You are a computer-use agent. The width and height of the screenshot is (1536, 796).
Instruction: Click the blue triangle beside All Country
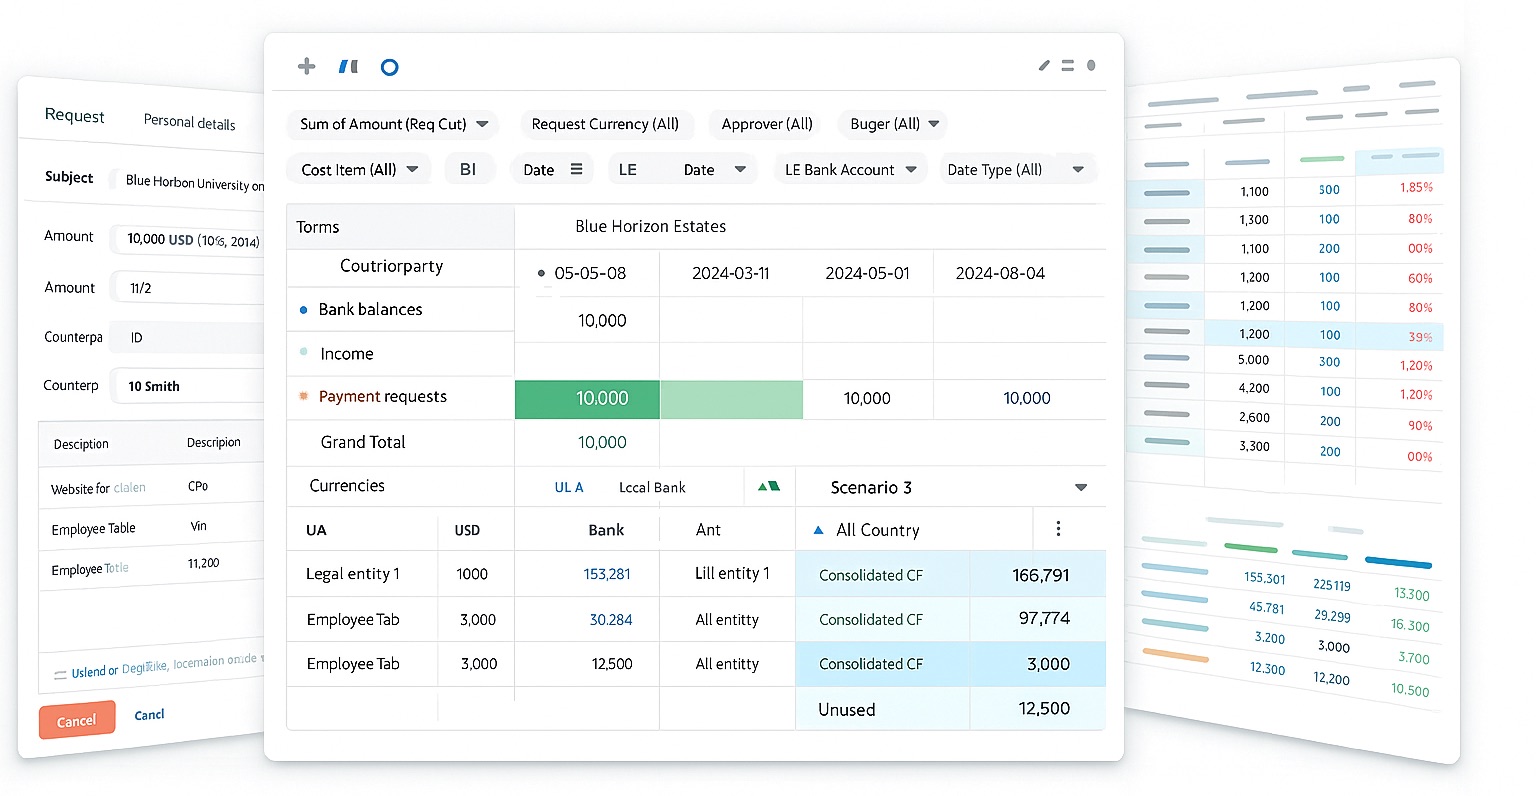point(819,530)
